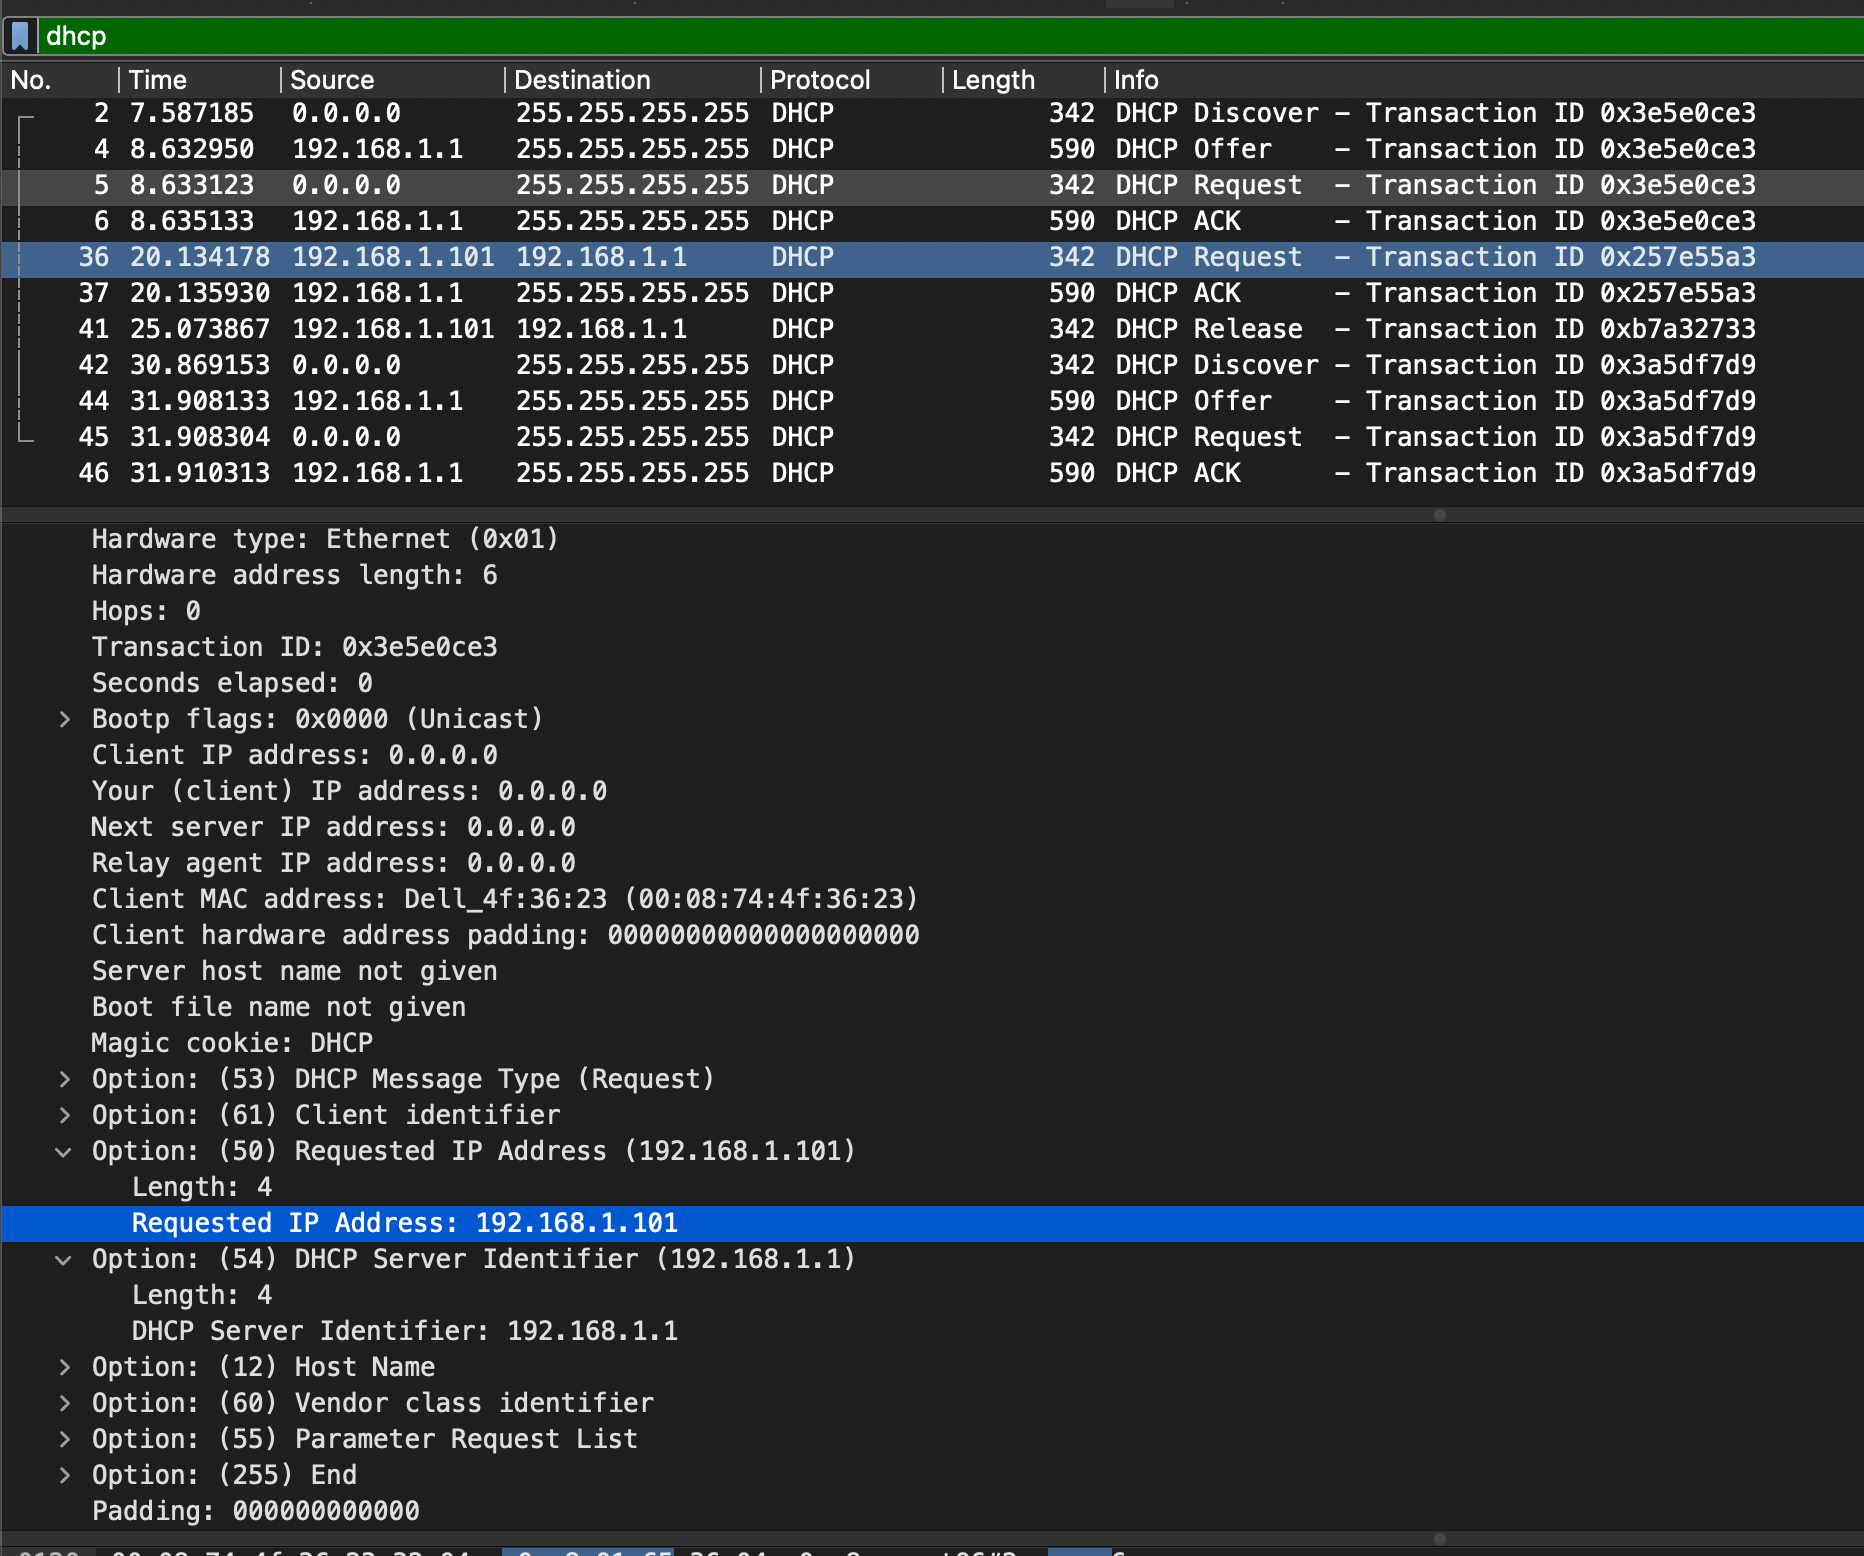Click the display filter bookmark icon
This screenshot has width=1864, height=1556.
tap(20, 36)
